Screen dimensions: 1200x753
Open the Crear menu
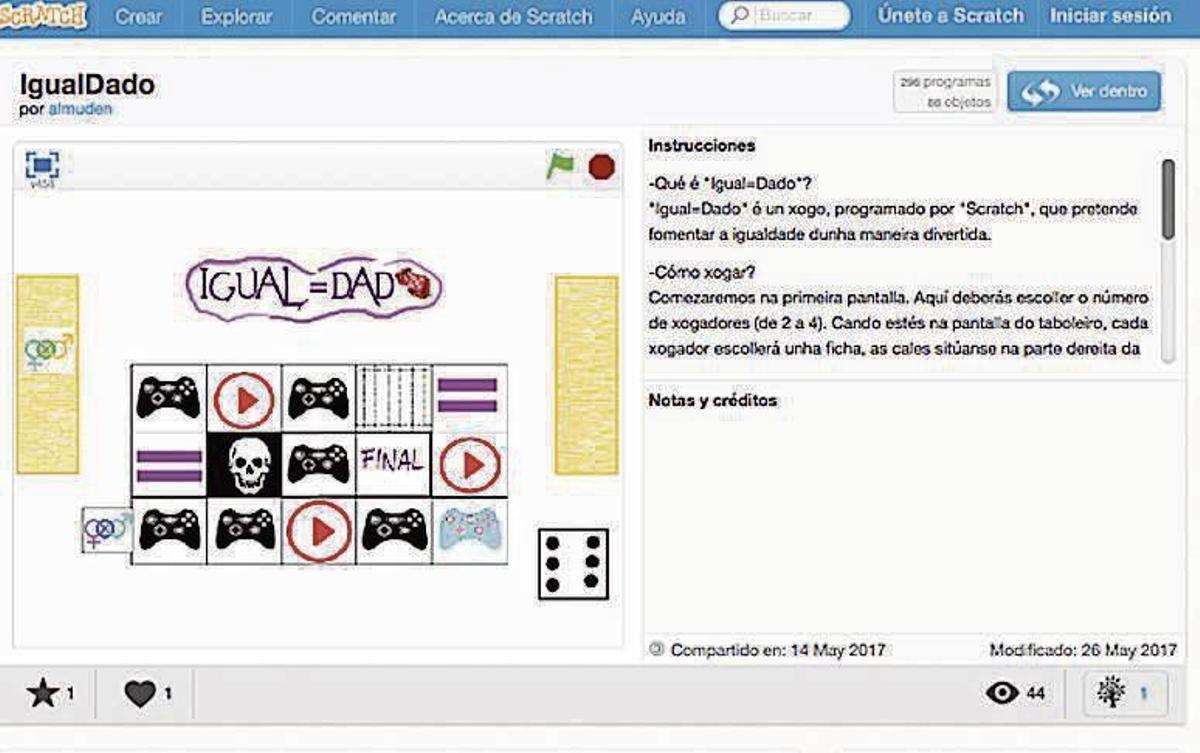140,17
